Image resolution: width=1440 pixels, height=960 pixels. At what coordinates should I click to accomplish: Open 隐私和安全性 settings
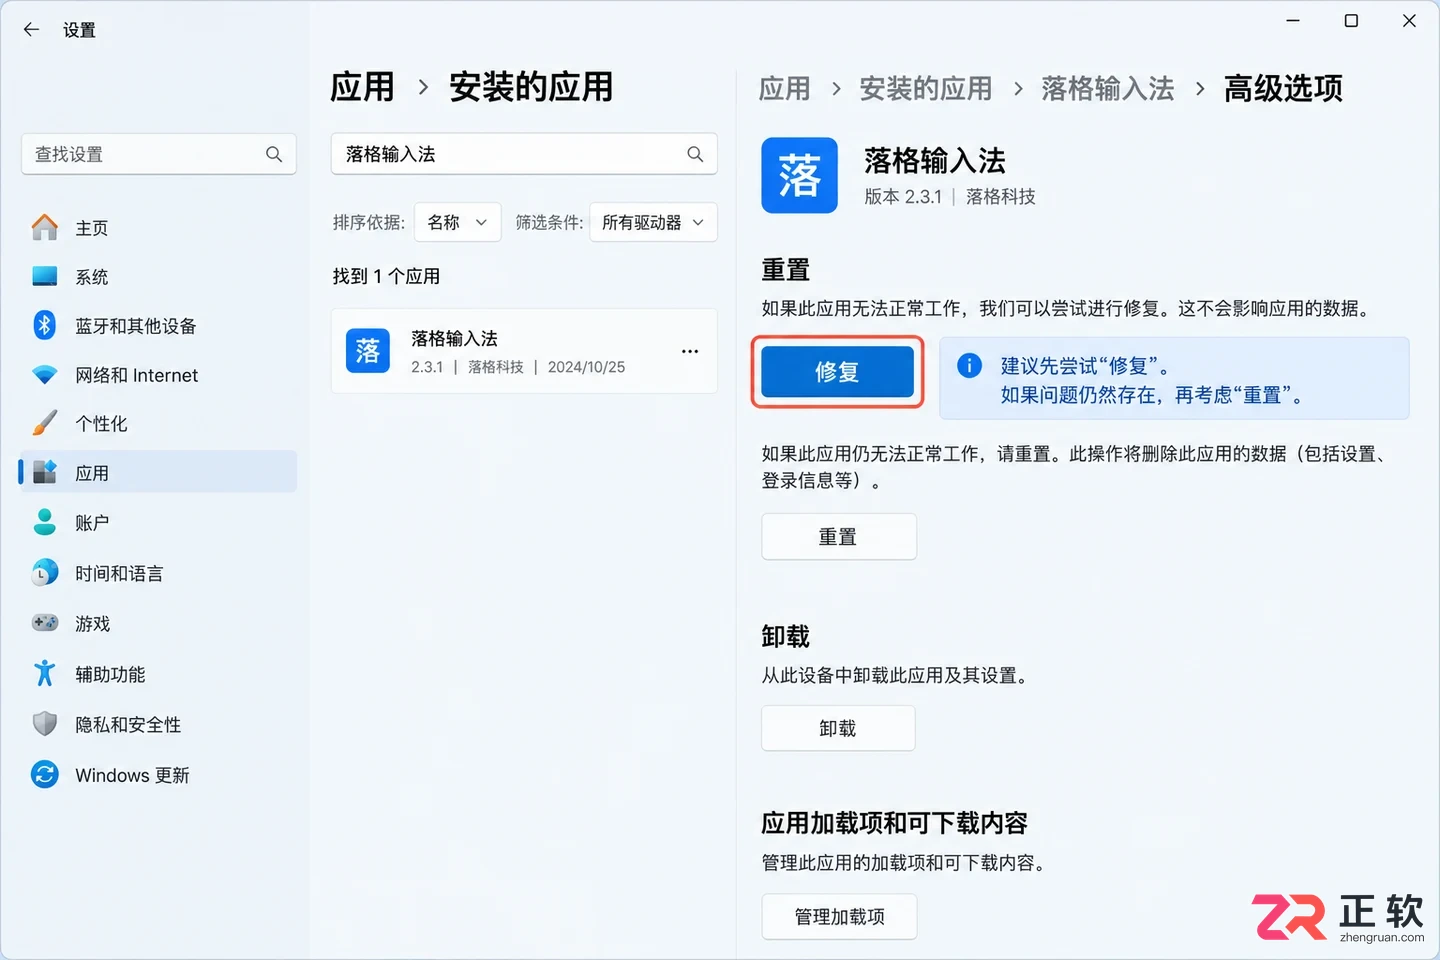pyautogui.click(x=158, y=725)
